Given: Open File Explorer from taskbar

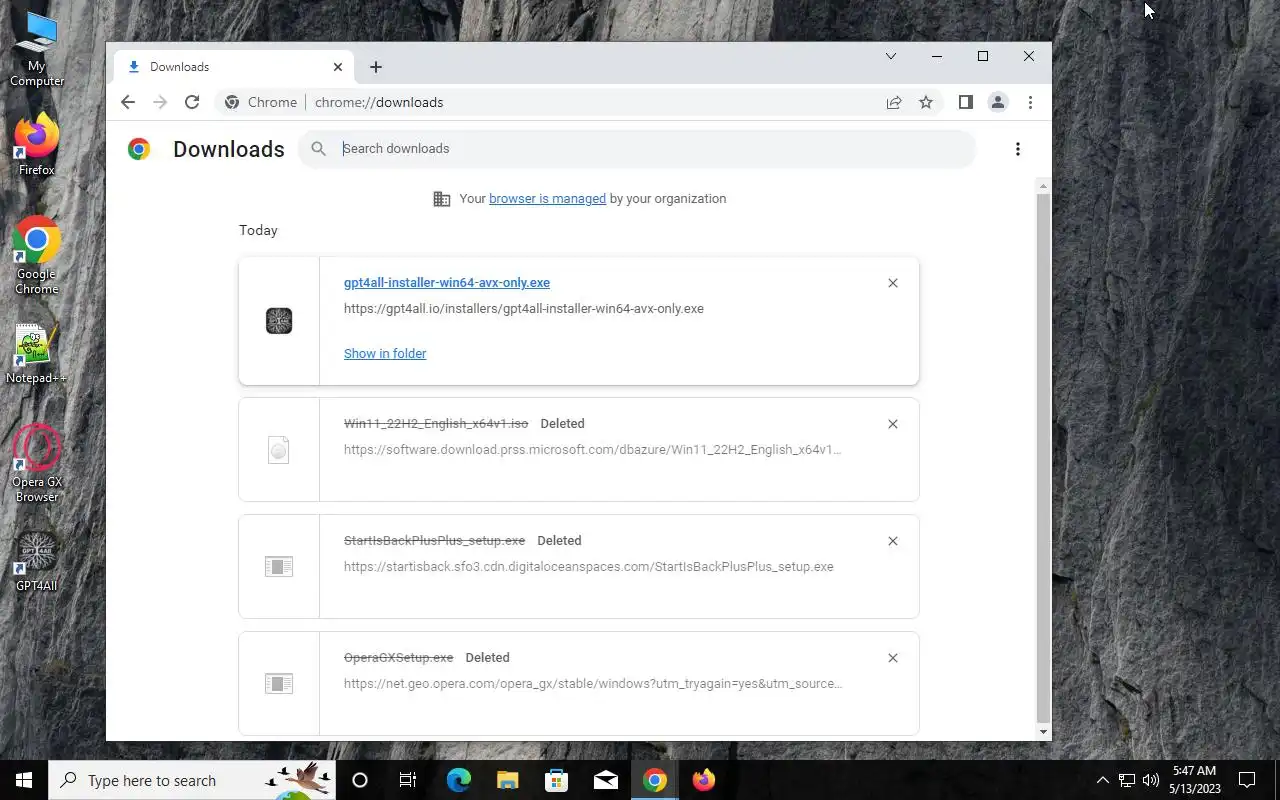Looking at the screenshot, I should 507,780.
